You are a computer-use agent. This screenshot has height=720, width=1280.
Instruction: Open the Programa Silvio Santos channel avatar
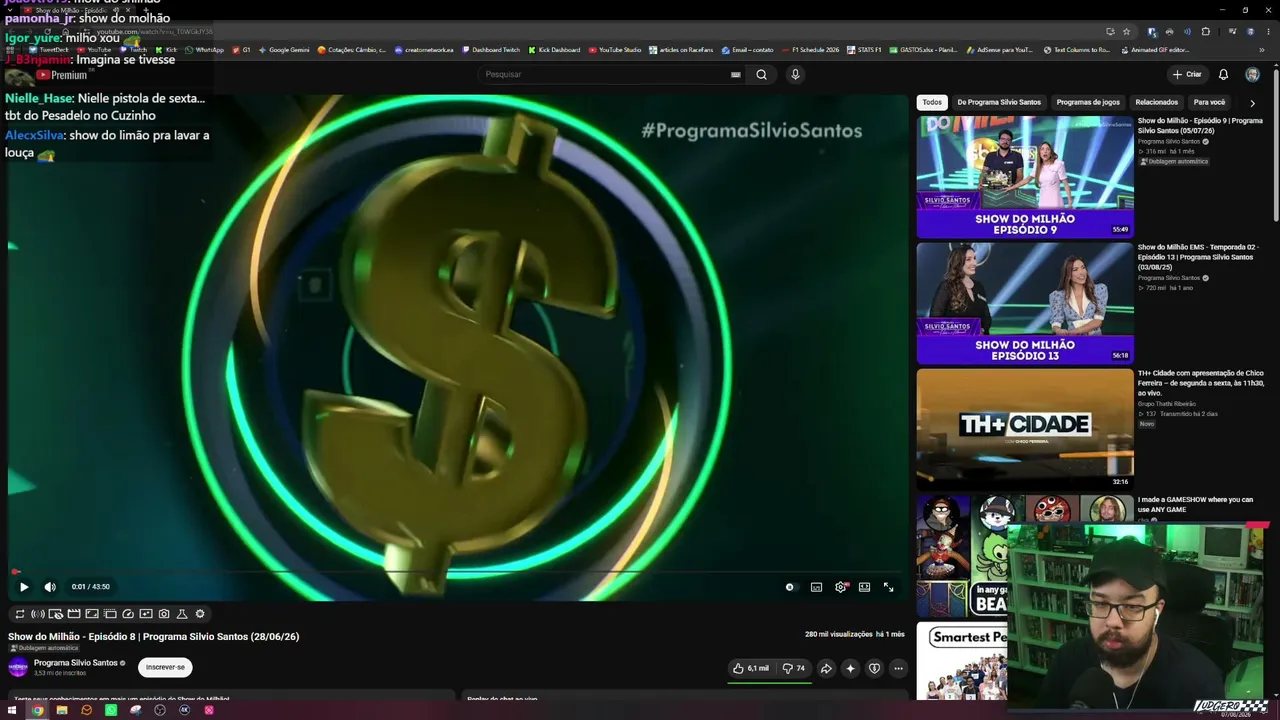(18, 667)
